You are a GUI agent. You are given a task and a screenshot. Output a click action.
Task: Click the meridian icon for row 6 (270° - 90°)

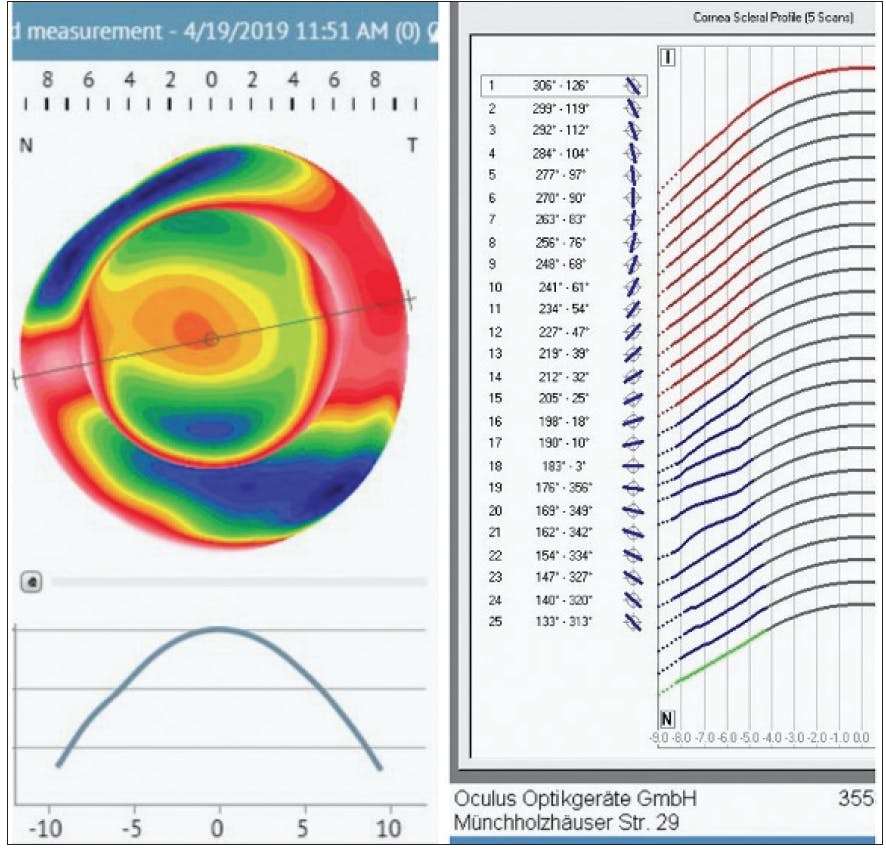tap(632, 198)
